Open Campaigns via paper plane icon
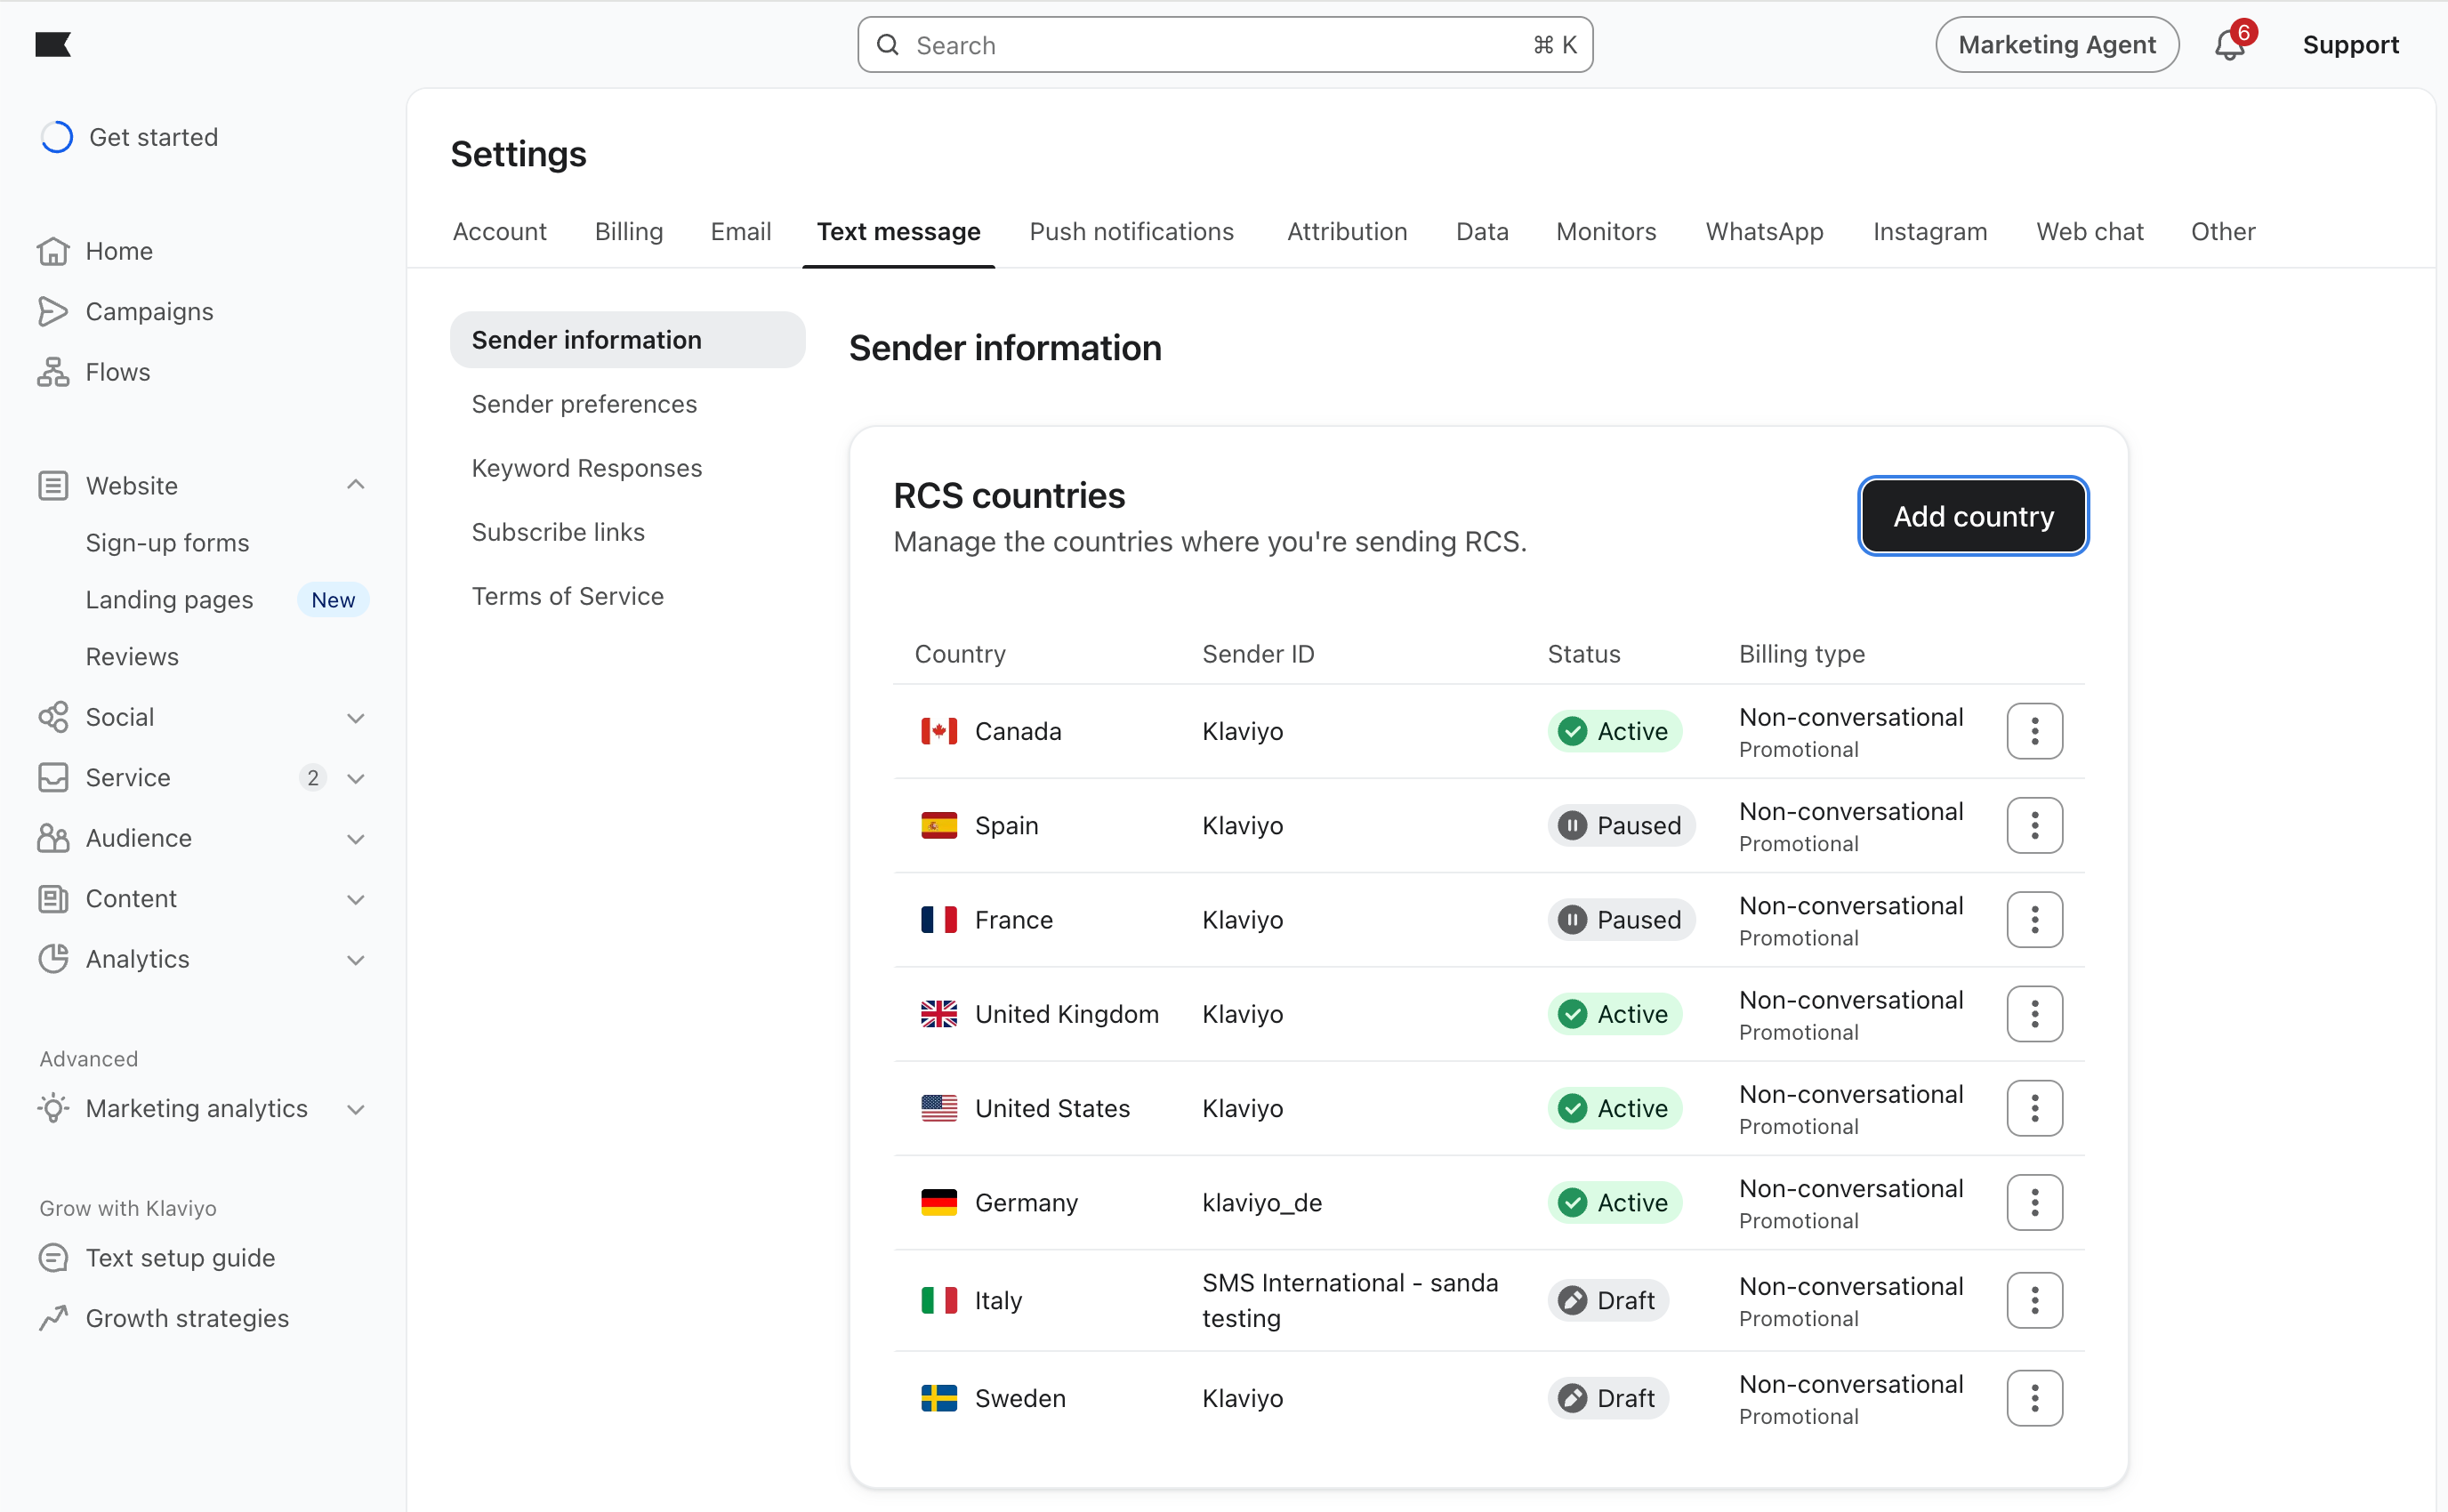 (53, 311)
